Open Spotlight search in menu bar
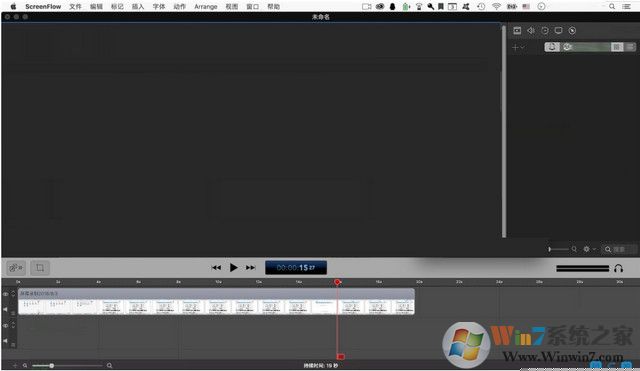 point(612,7)
